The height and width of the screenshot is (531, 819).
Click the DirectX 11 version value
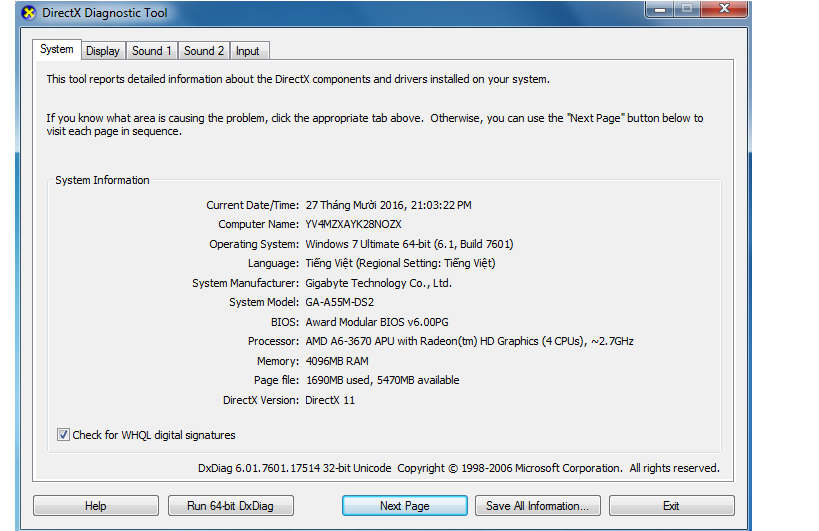(x=330, y=400)
